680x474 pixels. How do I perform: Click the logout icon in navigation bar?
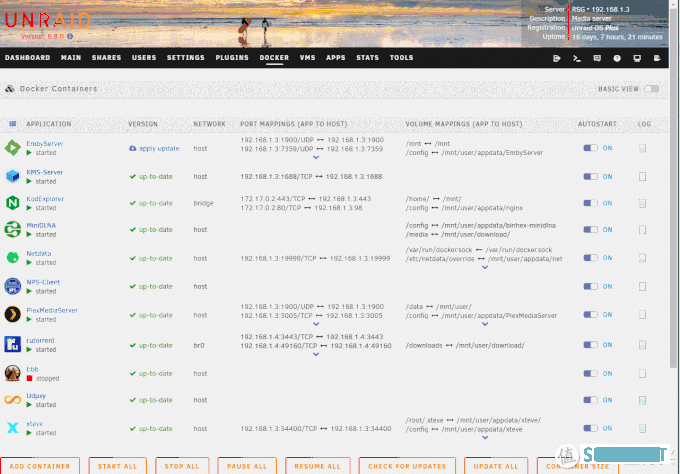tap(557, 58)
